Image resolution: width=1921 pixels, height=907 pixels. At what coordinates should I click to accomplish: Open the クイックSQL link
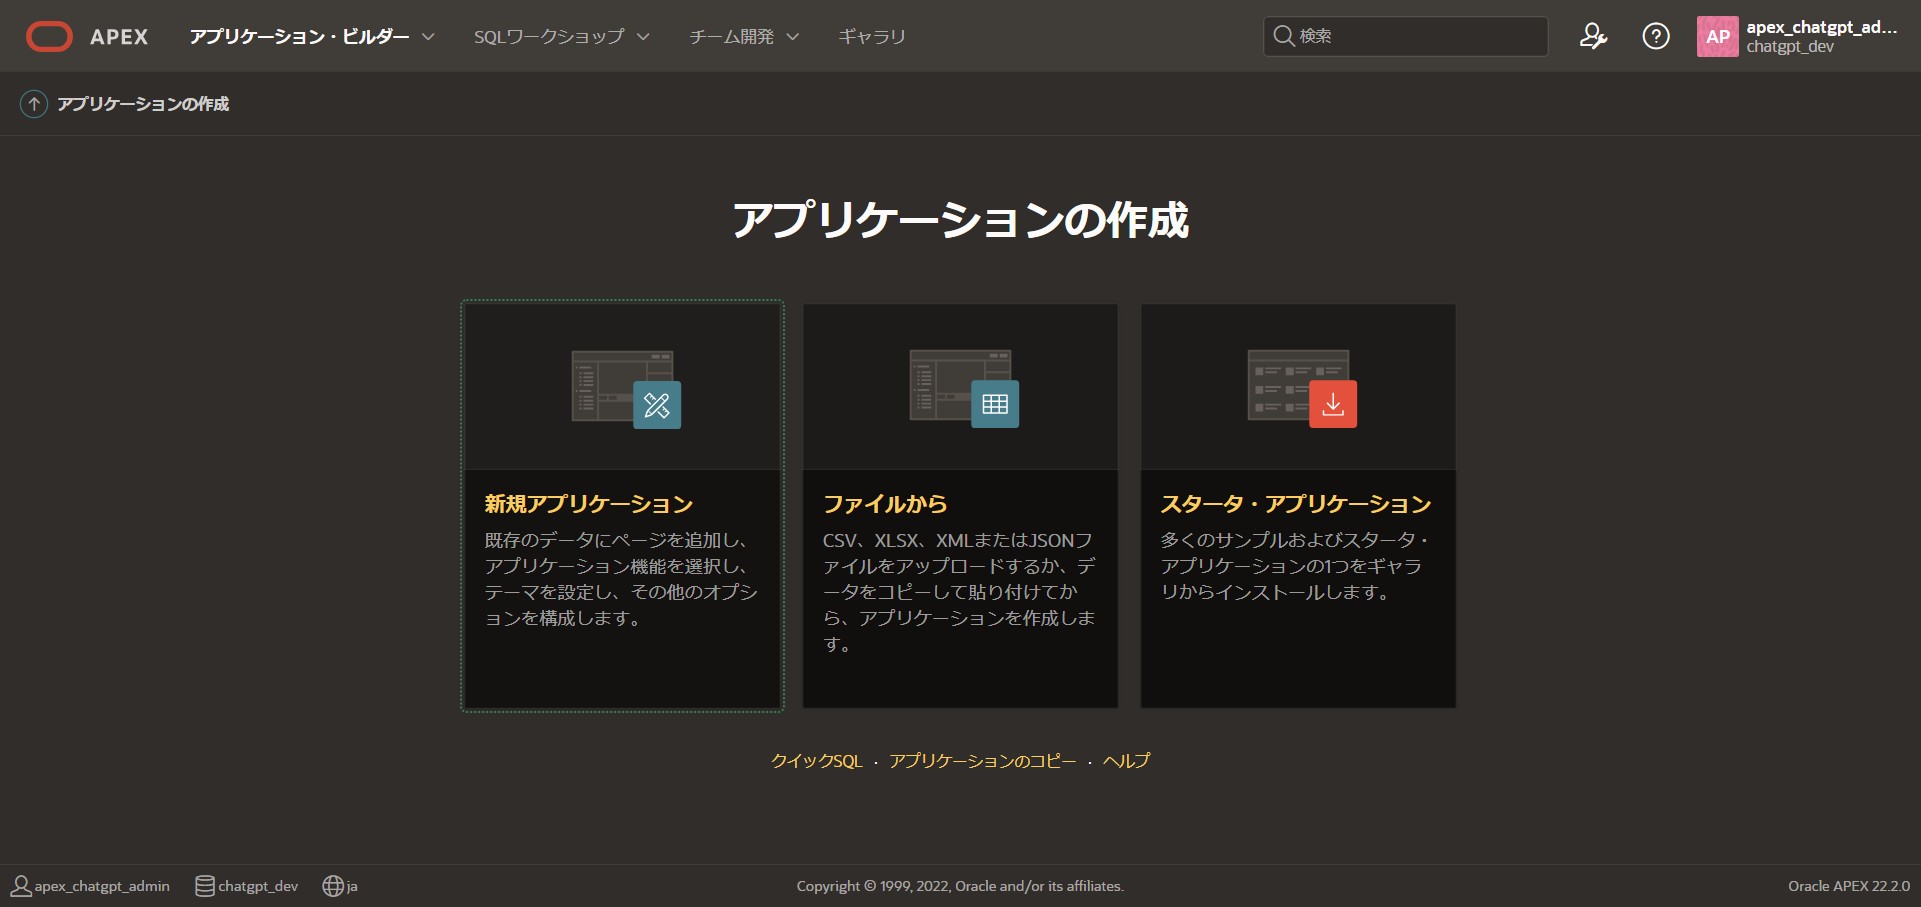click(817, 761)
